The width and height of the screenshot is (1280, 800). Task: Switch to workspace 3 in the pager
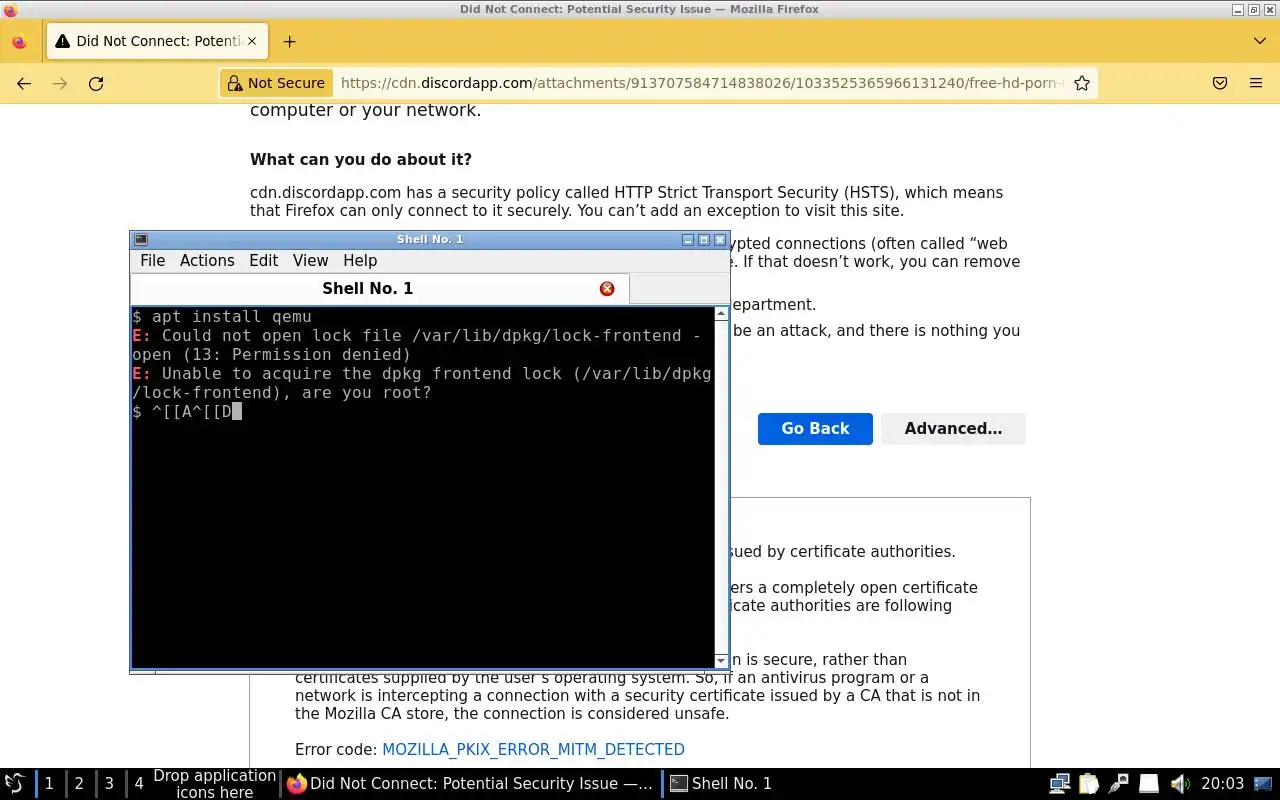click(x=109, y=783)
